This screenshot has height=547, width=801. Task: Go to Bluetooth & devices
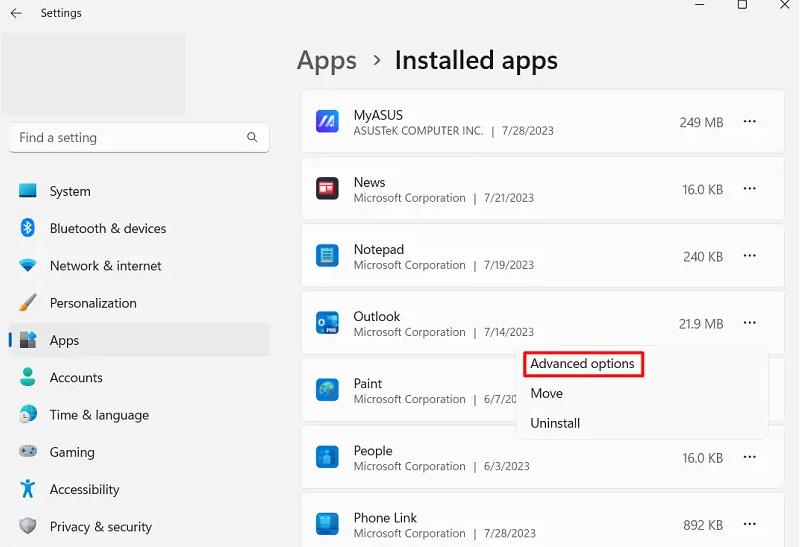coord(108,228)
